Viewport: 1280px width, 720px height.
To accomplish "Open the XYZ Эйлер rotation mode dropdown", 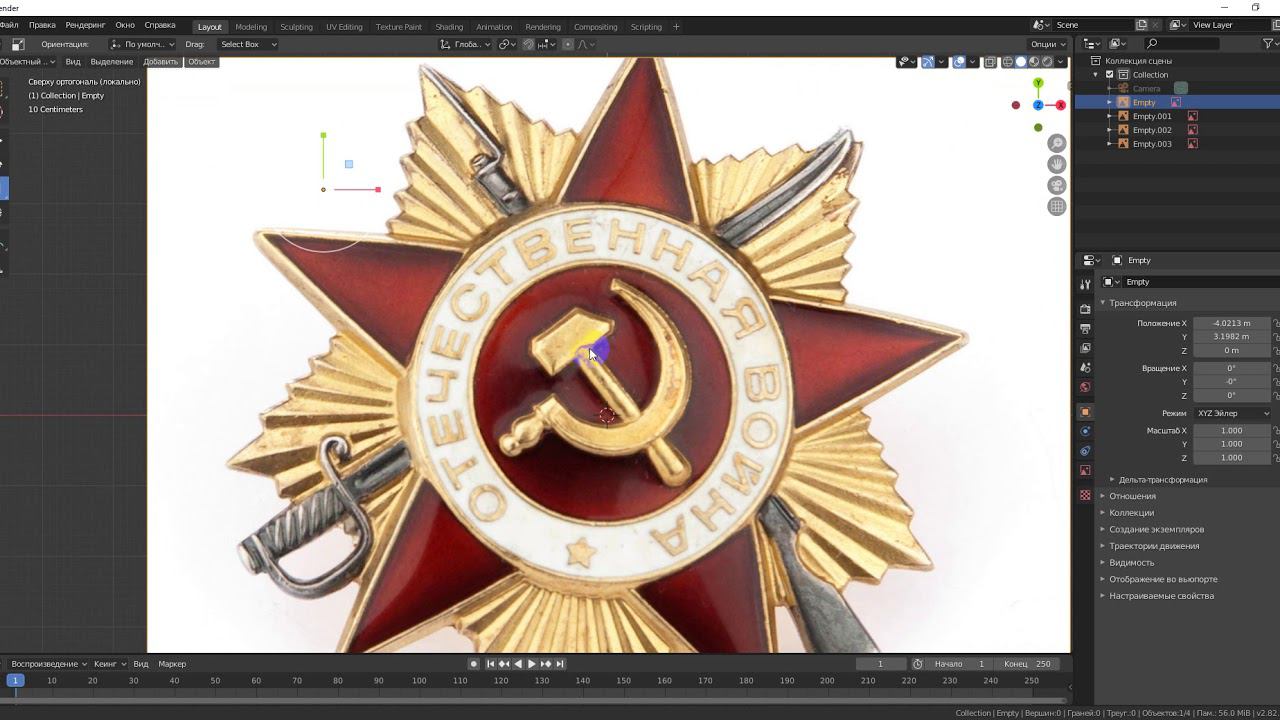I will point(1232,413).
